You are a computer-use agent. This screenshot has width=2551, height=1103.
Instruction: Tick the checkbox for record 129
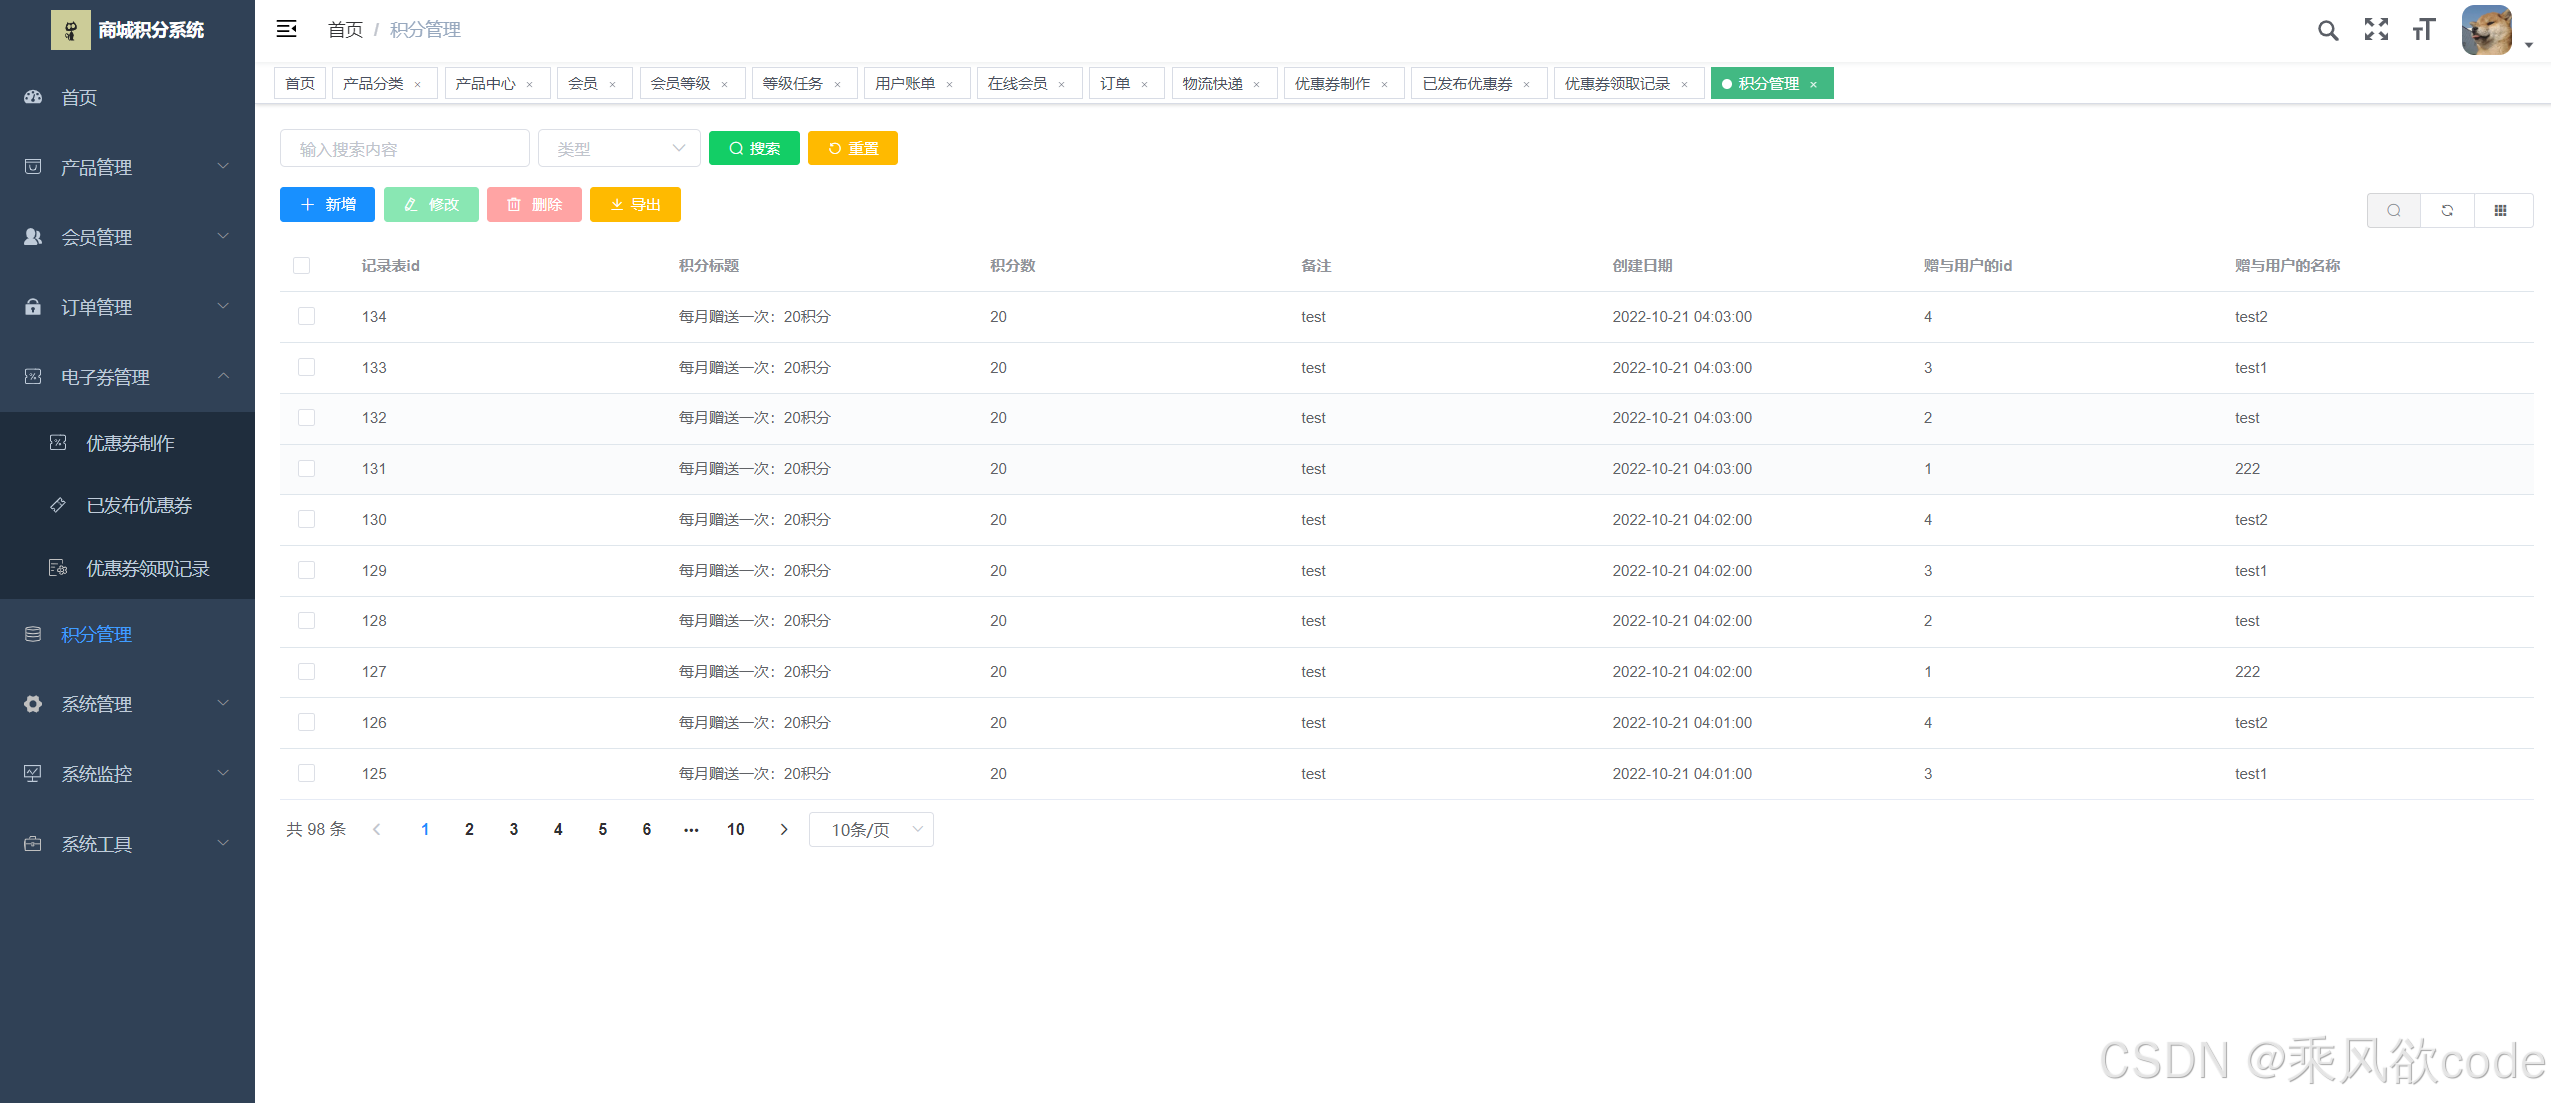[306, 570]
